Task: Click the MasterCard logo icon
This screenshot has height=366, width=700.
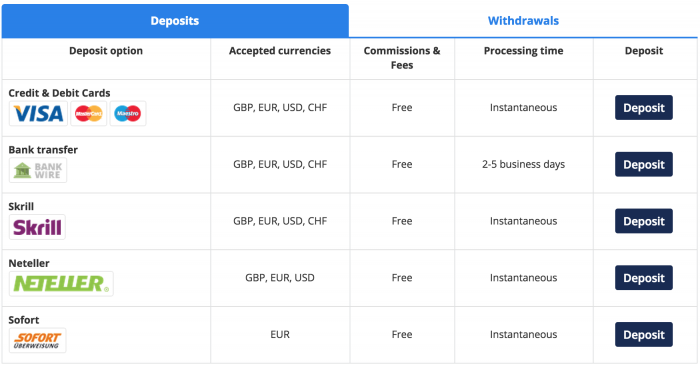Action: 89,113
